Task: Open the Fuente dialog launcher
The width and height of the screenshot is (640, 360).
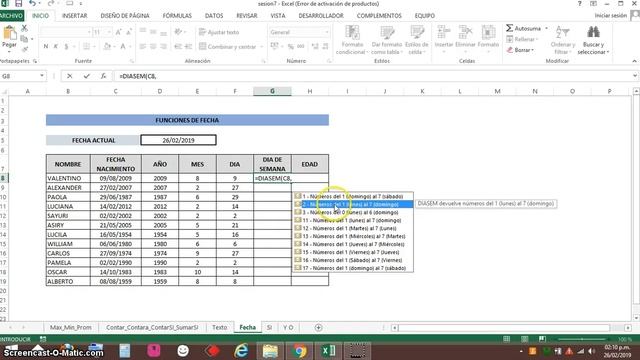Action: [132, 61]
